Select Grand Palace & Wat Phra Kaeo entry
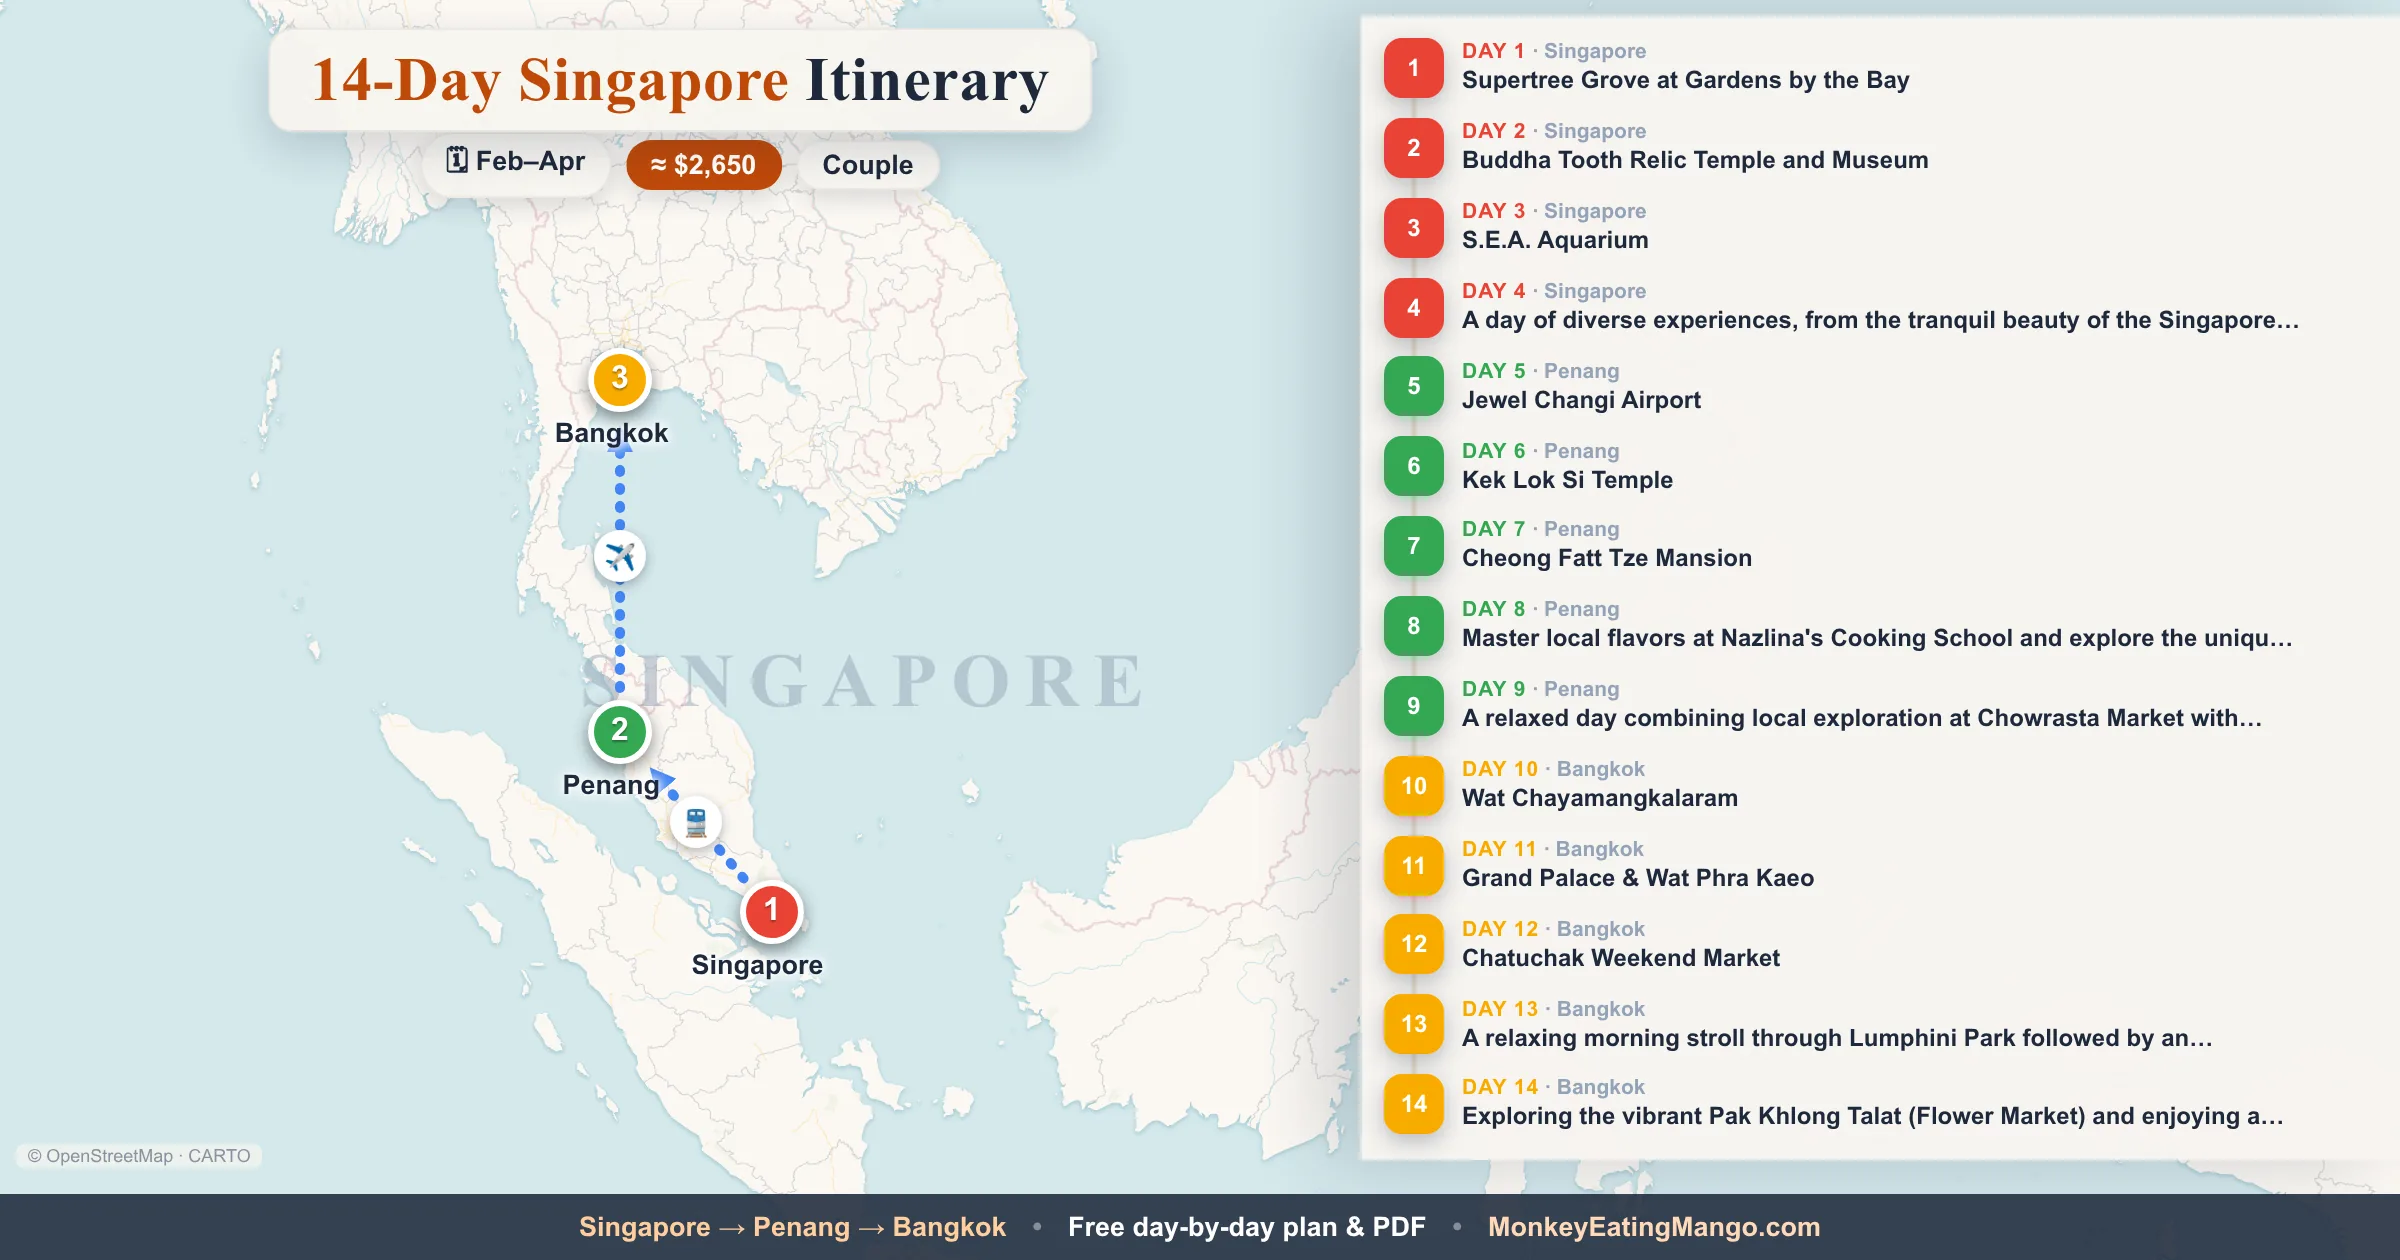Screen dimensions: 2400x1260 click(x=1638, y=878)
